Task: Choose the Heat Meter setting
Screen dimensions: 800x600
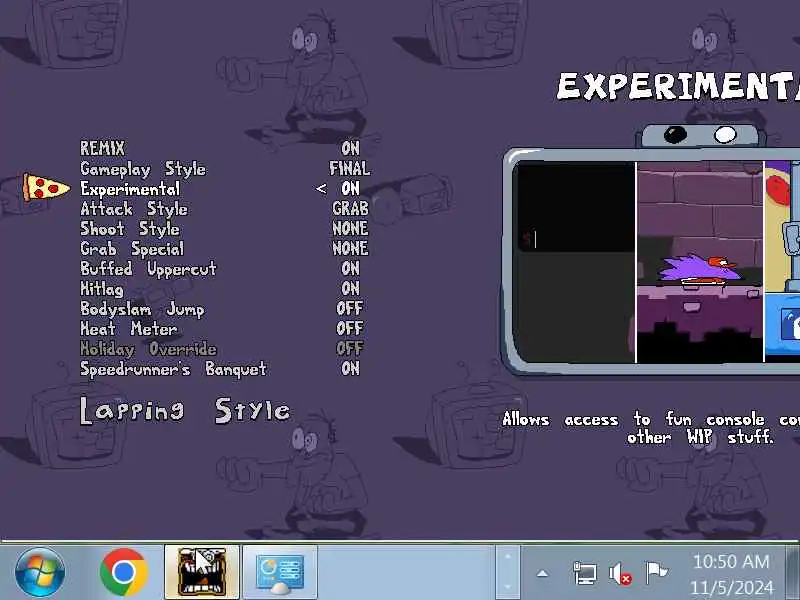Action: [x=129, y=329]
